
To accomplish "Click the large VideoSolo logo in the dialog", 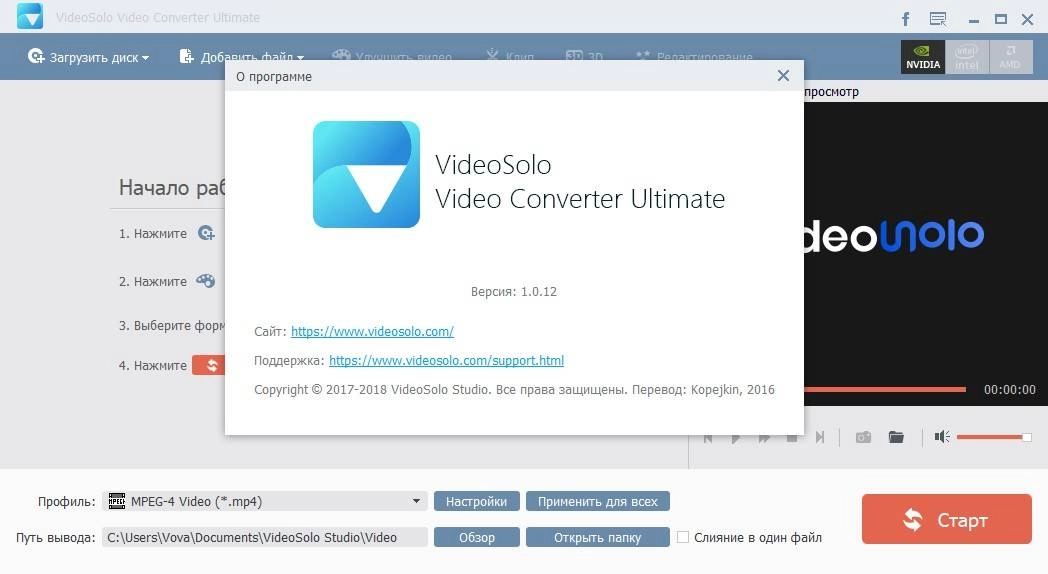I will pos(366,174).
